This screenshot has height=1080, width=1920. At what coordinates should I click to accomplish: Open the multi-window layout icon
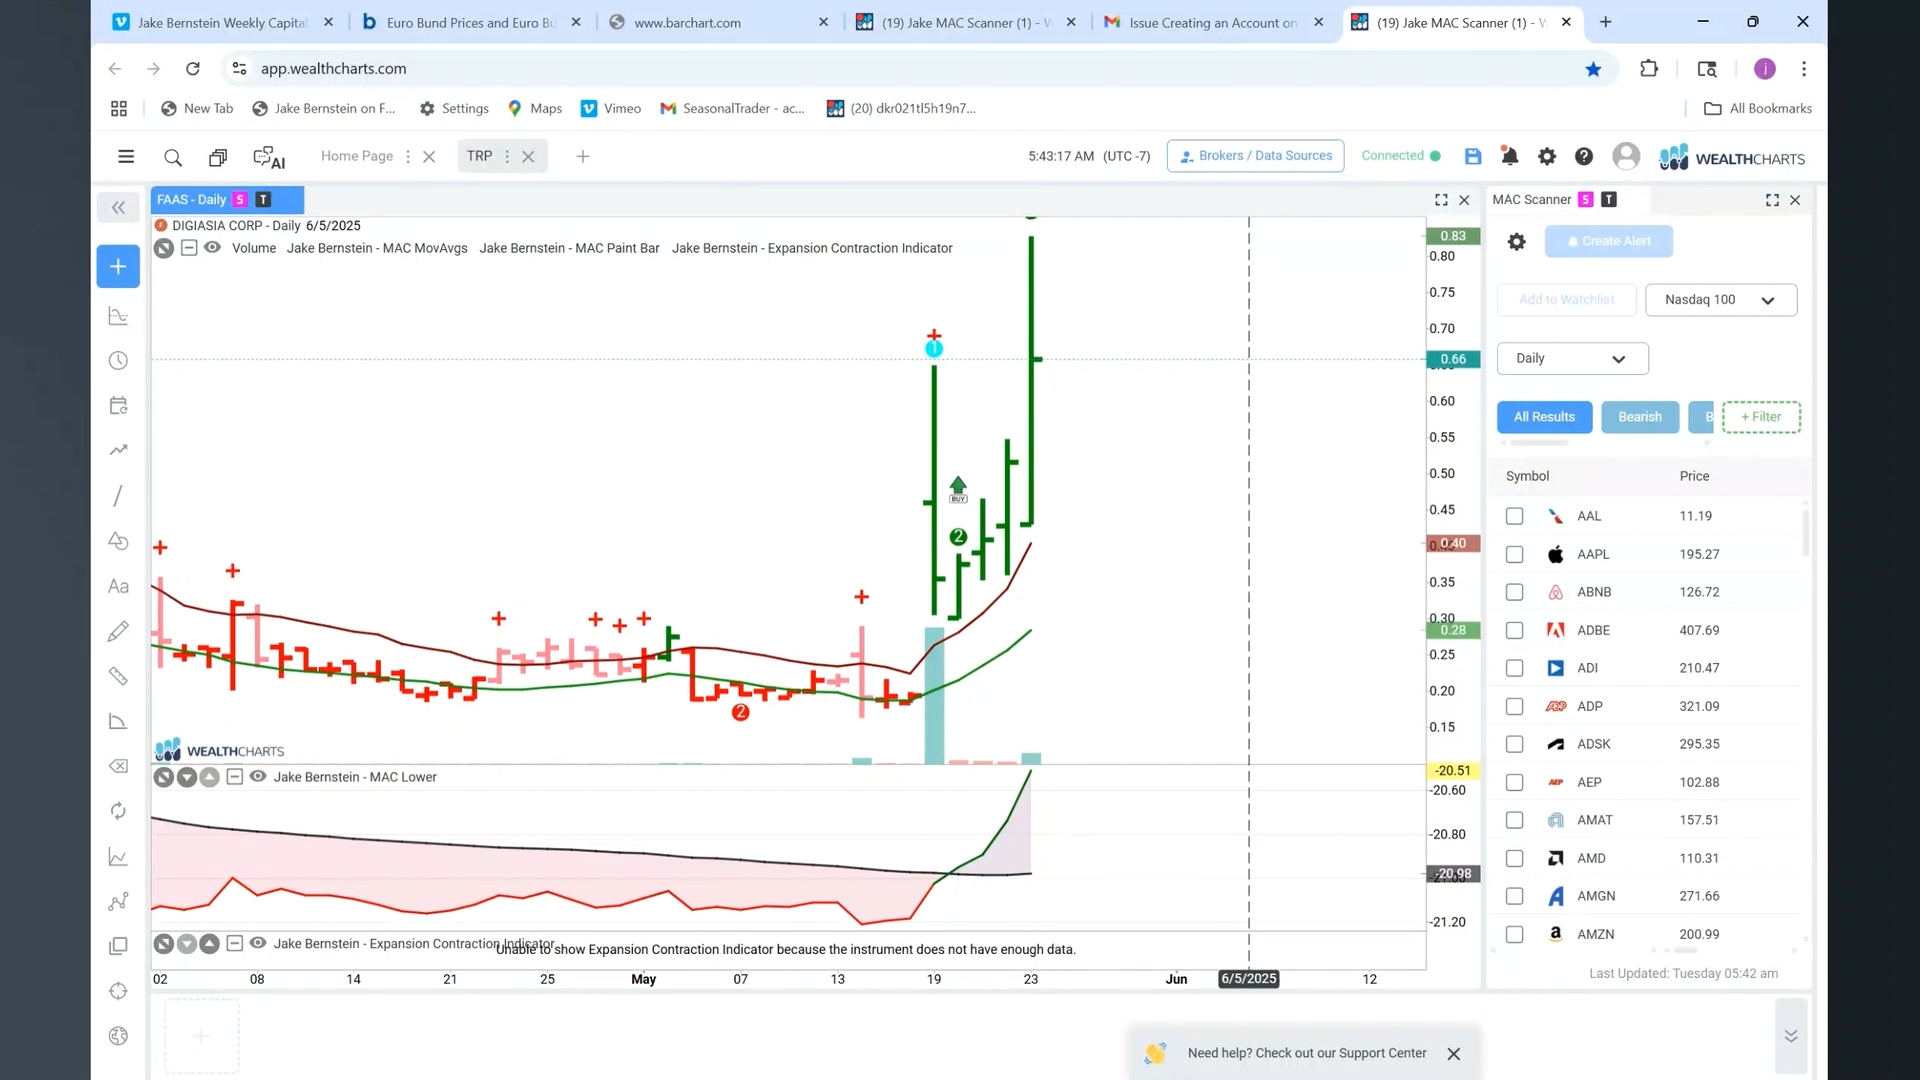218,157
